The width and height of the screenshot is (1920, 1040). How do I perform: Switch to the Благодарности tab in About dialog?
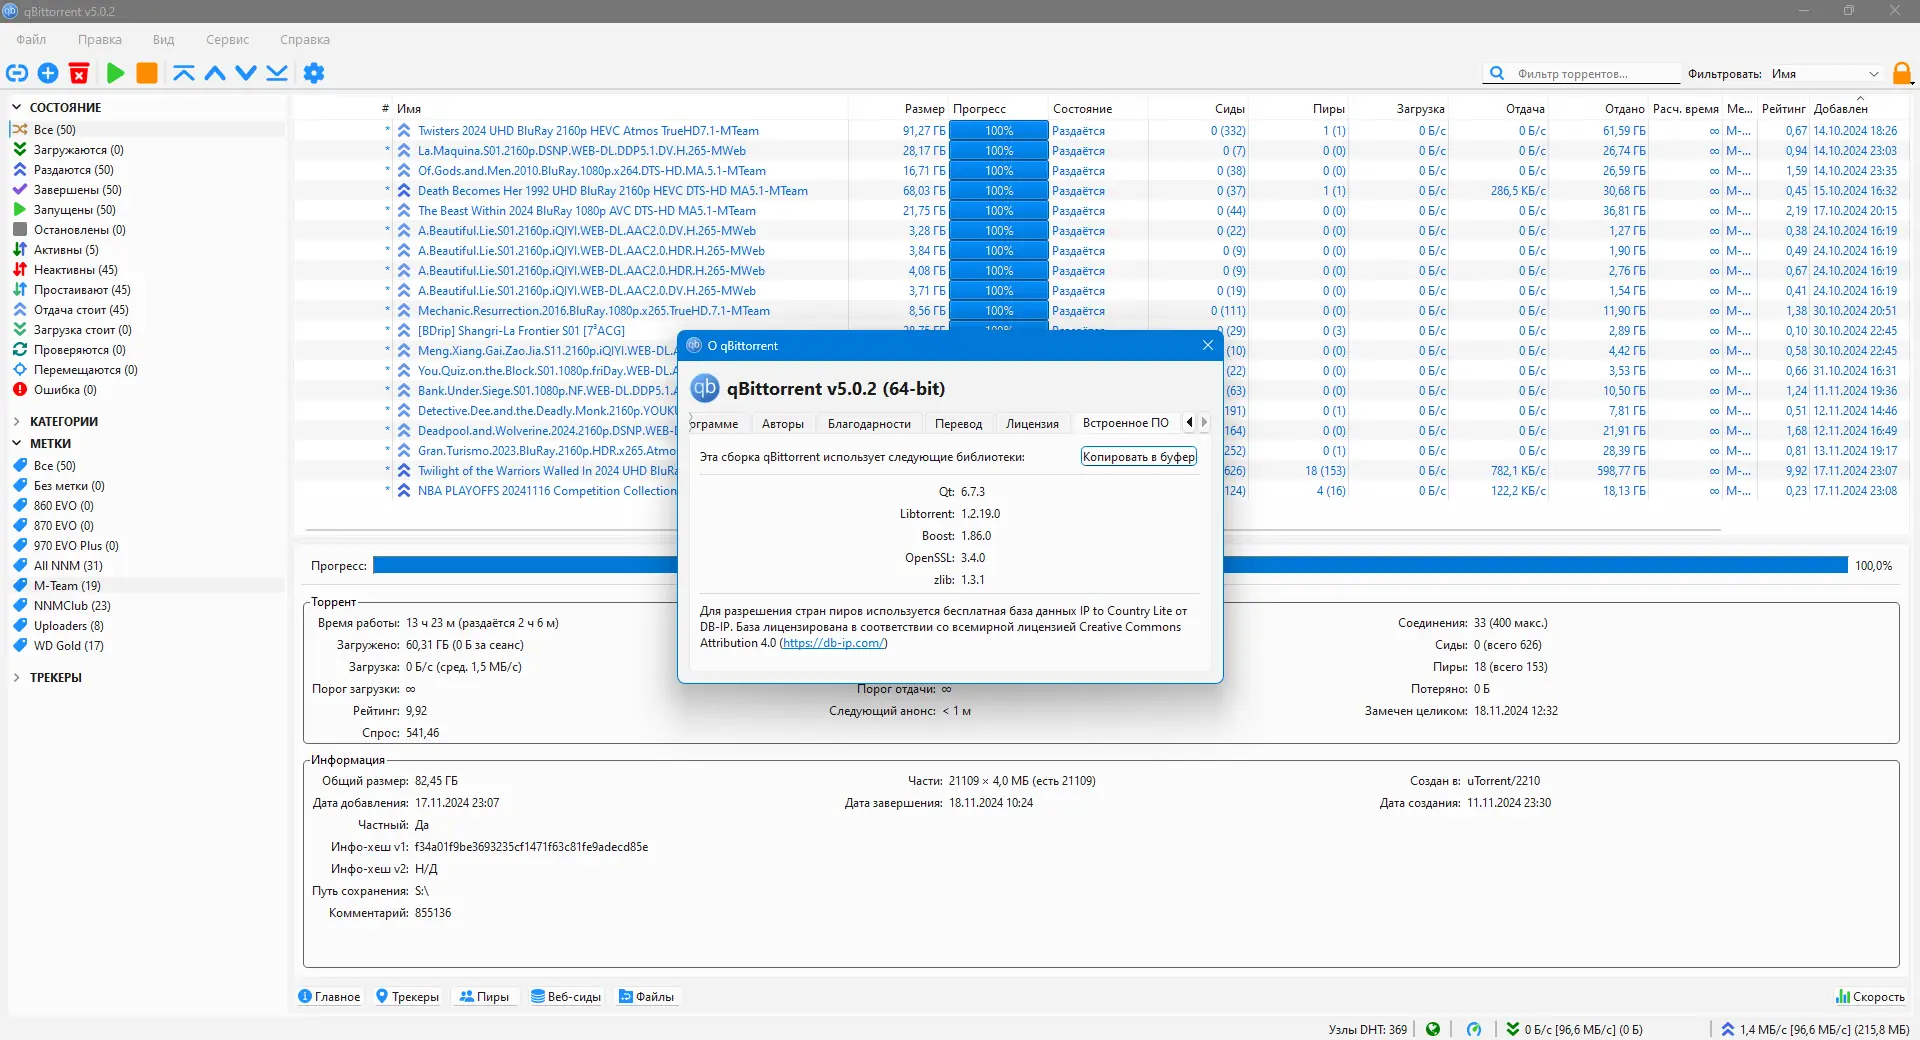(870, 423)
